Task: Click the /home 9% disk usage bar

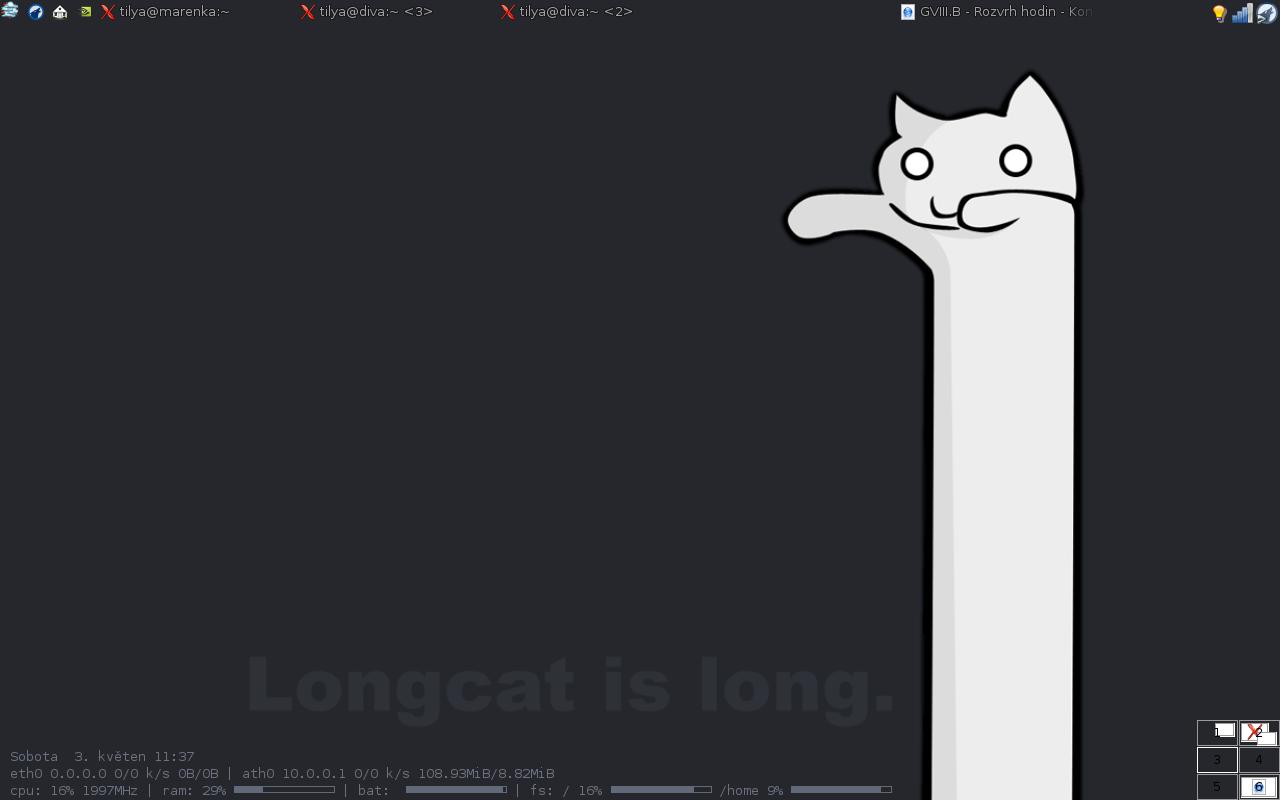Action: [841, 790]
